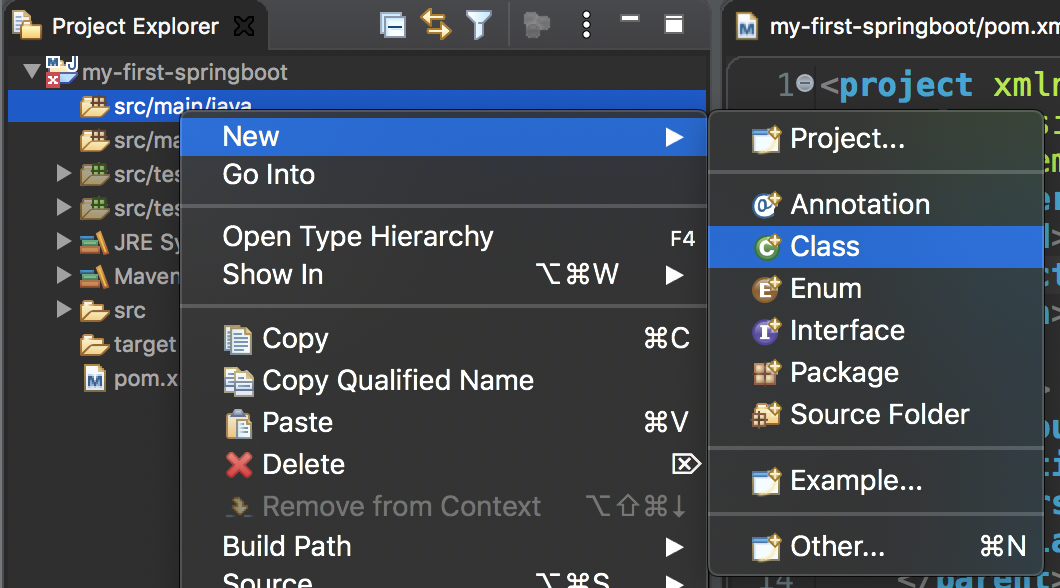Image resolution: width=1060 pixels, height=588 pixels.
Task: Collapse the my-first-springboot project node
Action: pos(31,72)
